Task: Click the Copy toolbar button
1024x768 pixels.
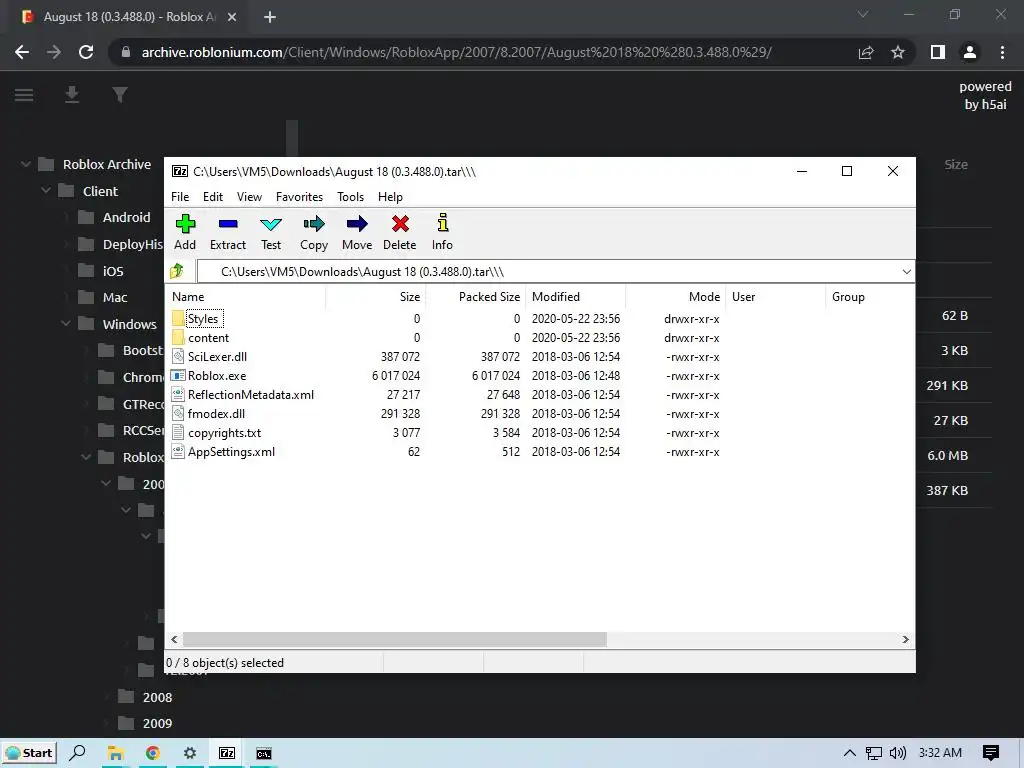Action: (x=314, y=232)
